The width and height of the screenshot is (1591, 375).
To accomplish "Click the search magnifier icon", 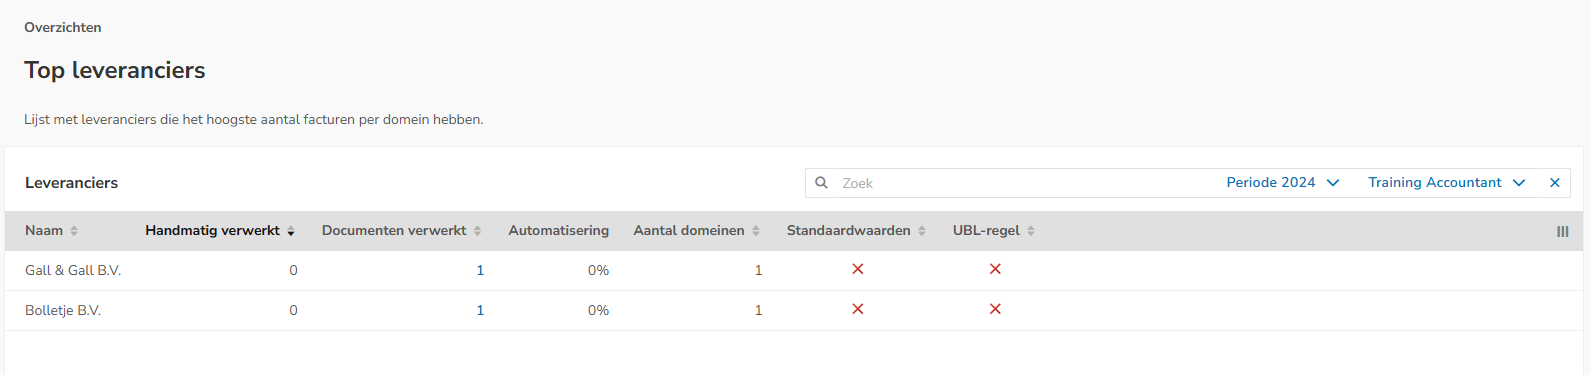I will [821, 183].
